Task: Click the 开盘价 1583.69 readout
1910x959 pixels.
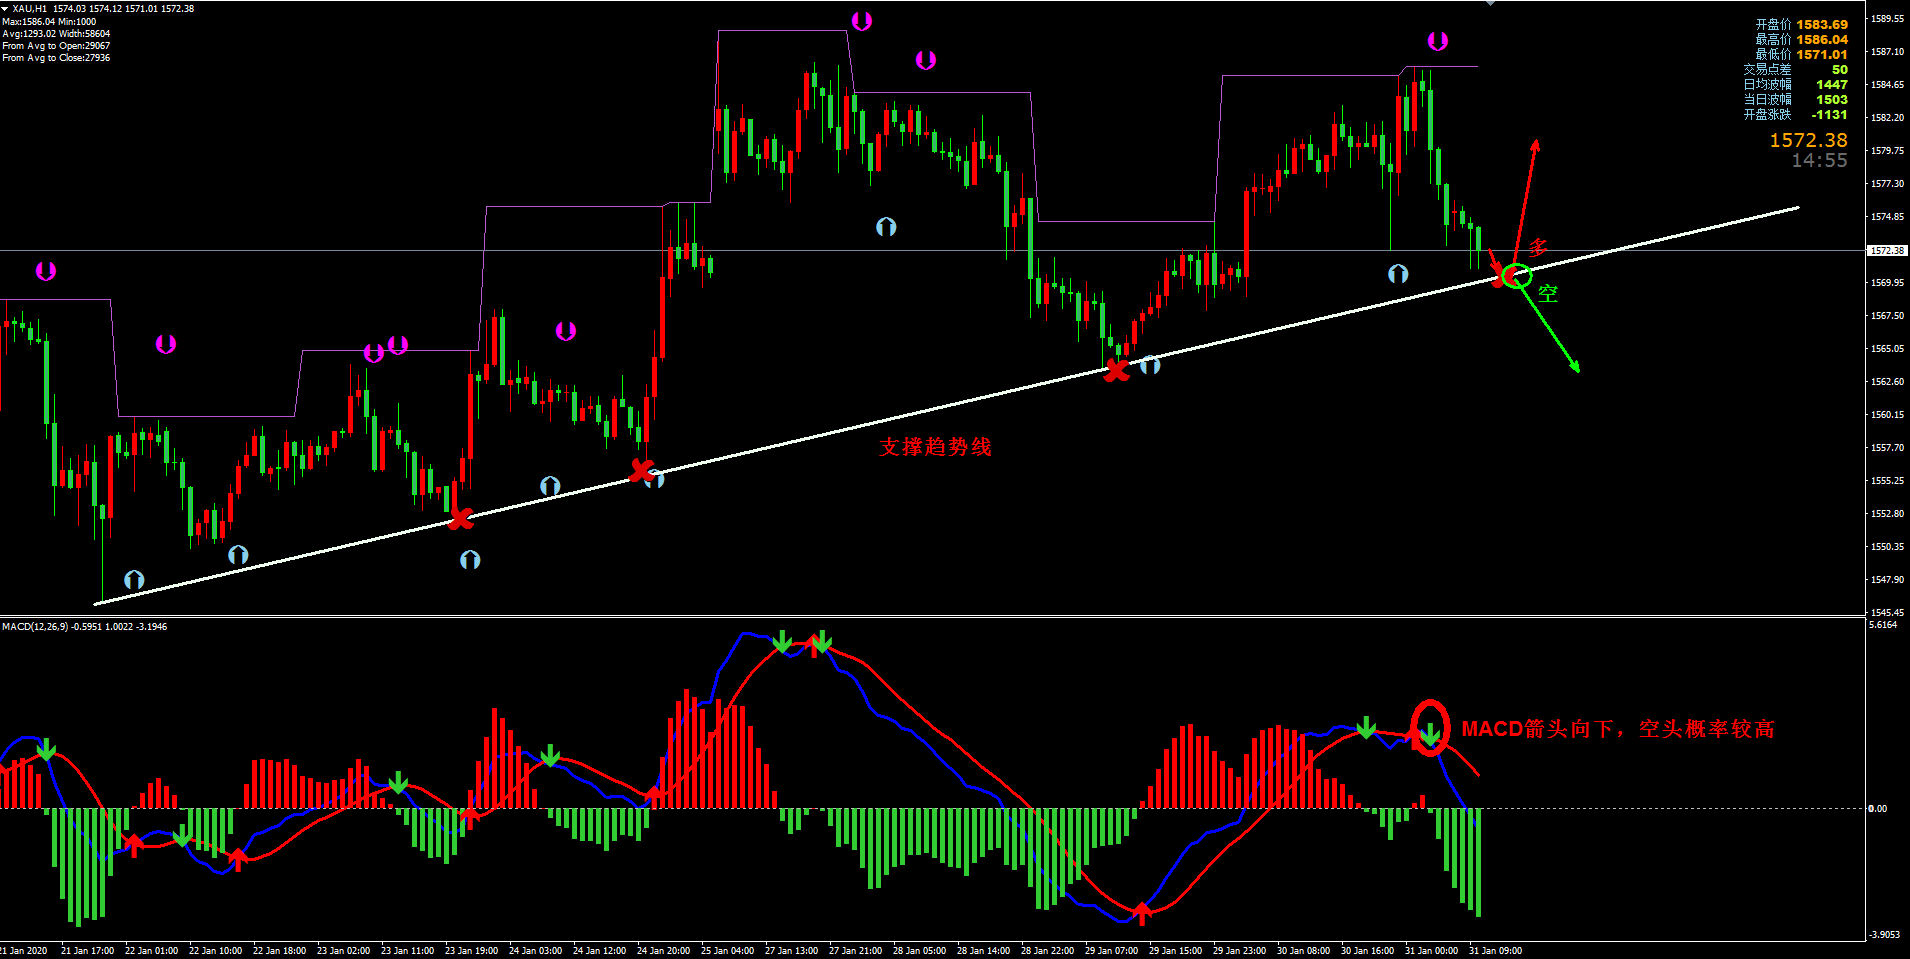Action: [x=1801, y=24]
